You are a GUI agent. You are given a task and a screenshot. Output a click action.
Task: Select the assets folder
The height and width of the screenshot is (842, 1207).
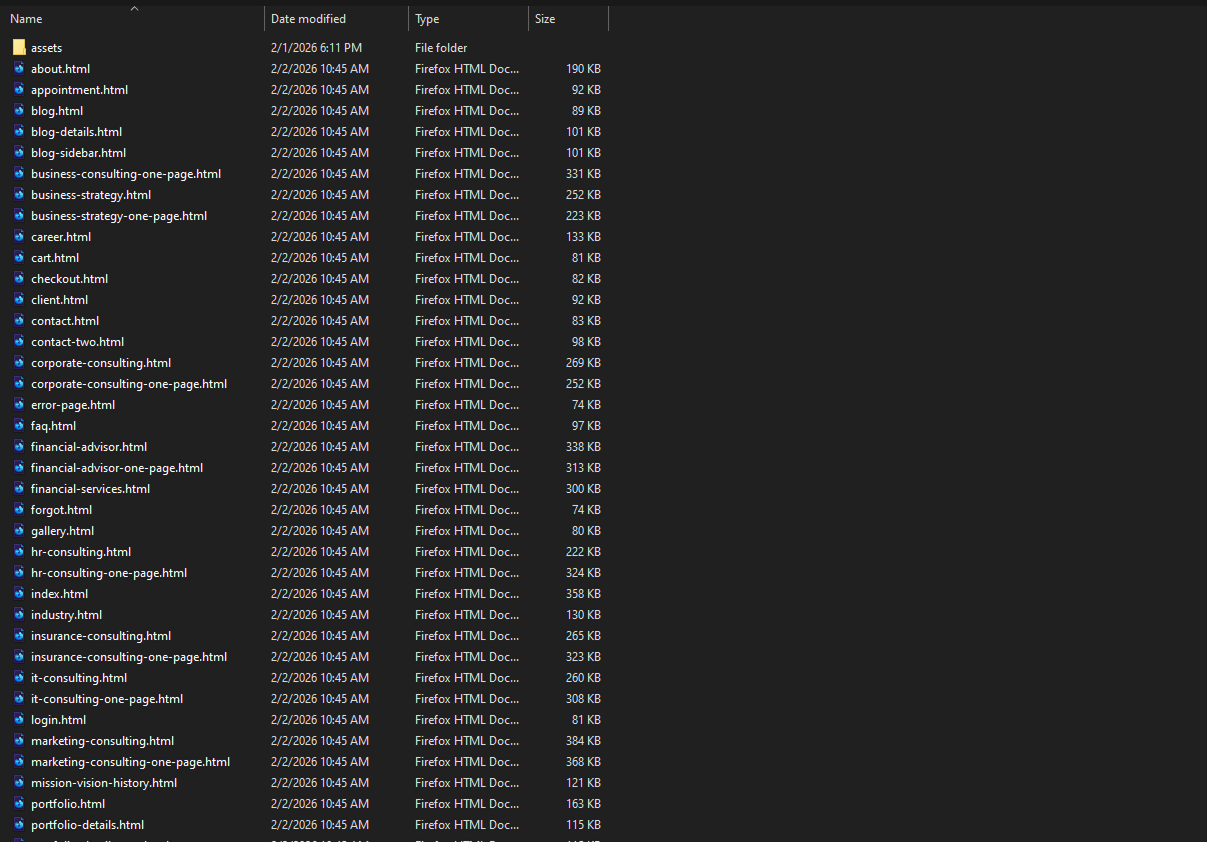click(46, 47)
